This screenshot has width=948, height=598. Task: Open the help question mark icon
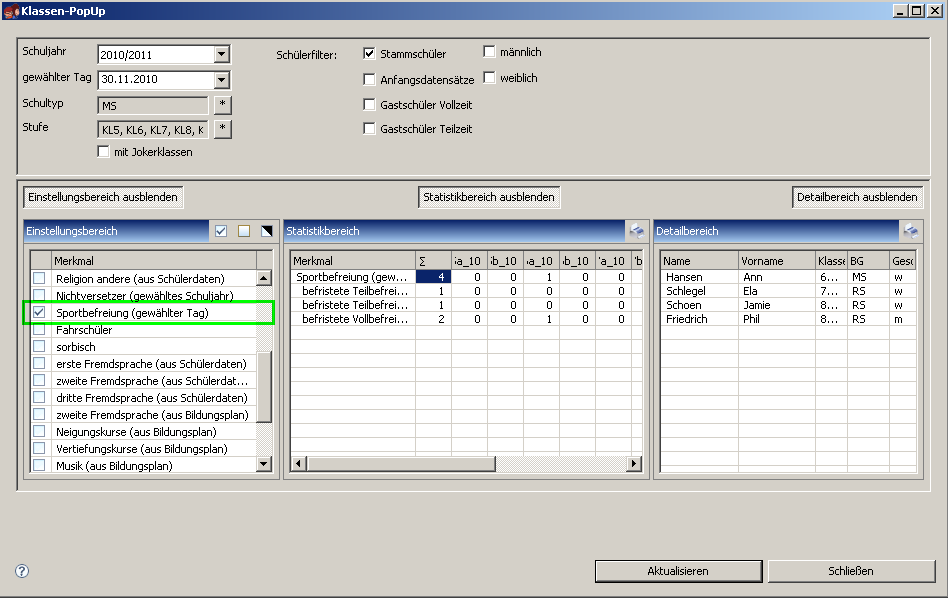pos(22,571)
